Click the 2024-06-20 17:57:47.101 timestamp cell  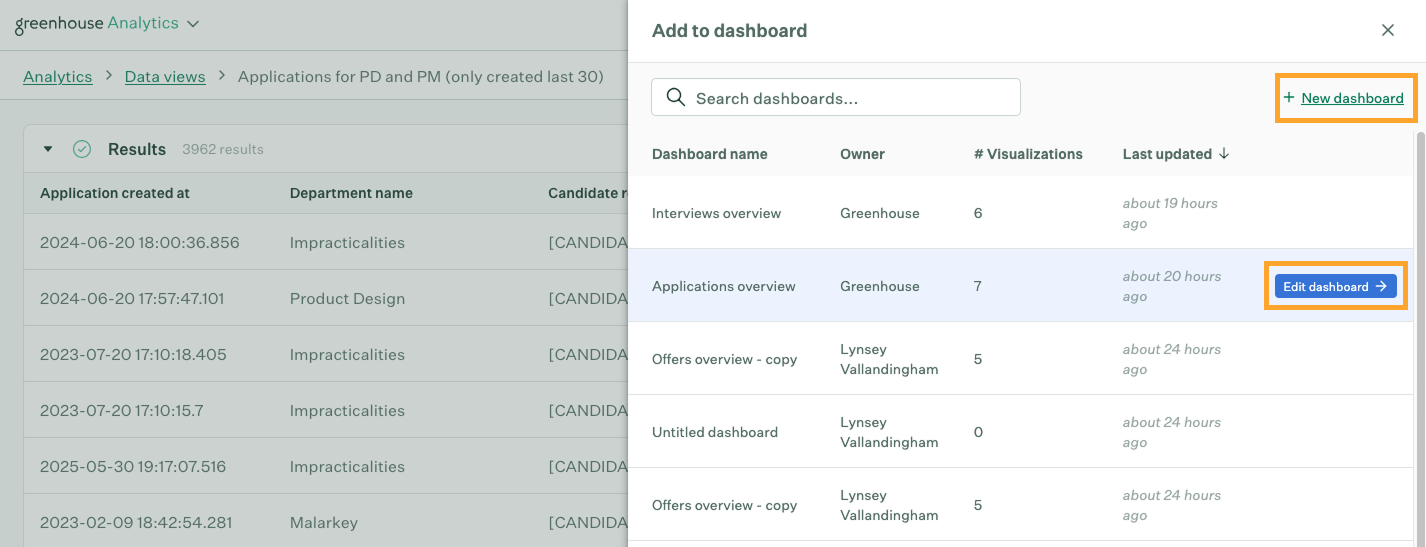pyautogui.click(x=133, y=298)
